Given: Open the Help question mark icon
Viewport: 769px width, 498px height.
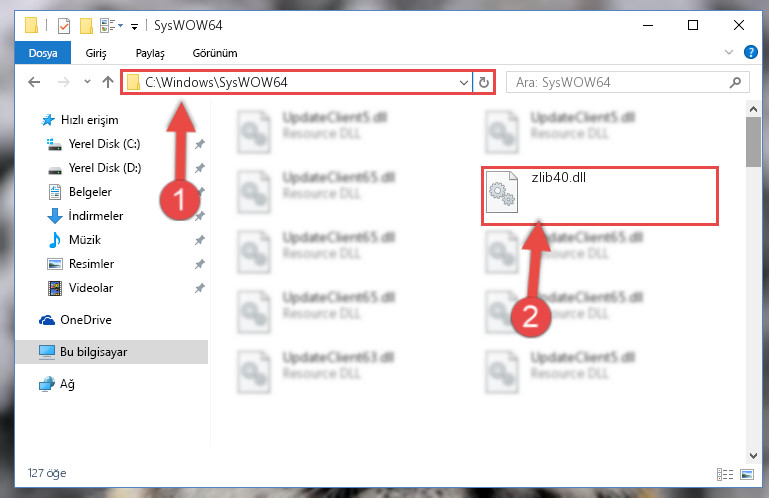Looking at the screenshot, I should (750, 52).
